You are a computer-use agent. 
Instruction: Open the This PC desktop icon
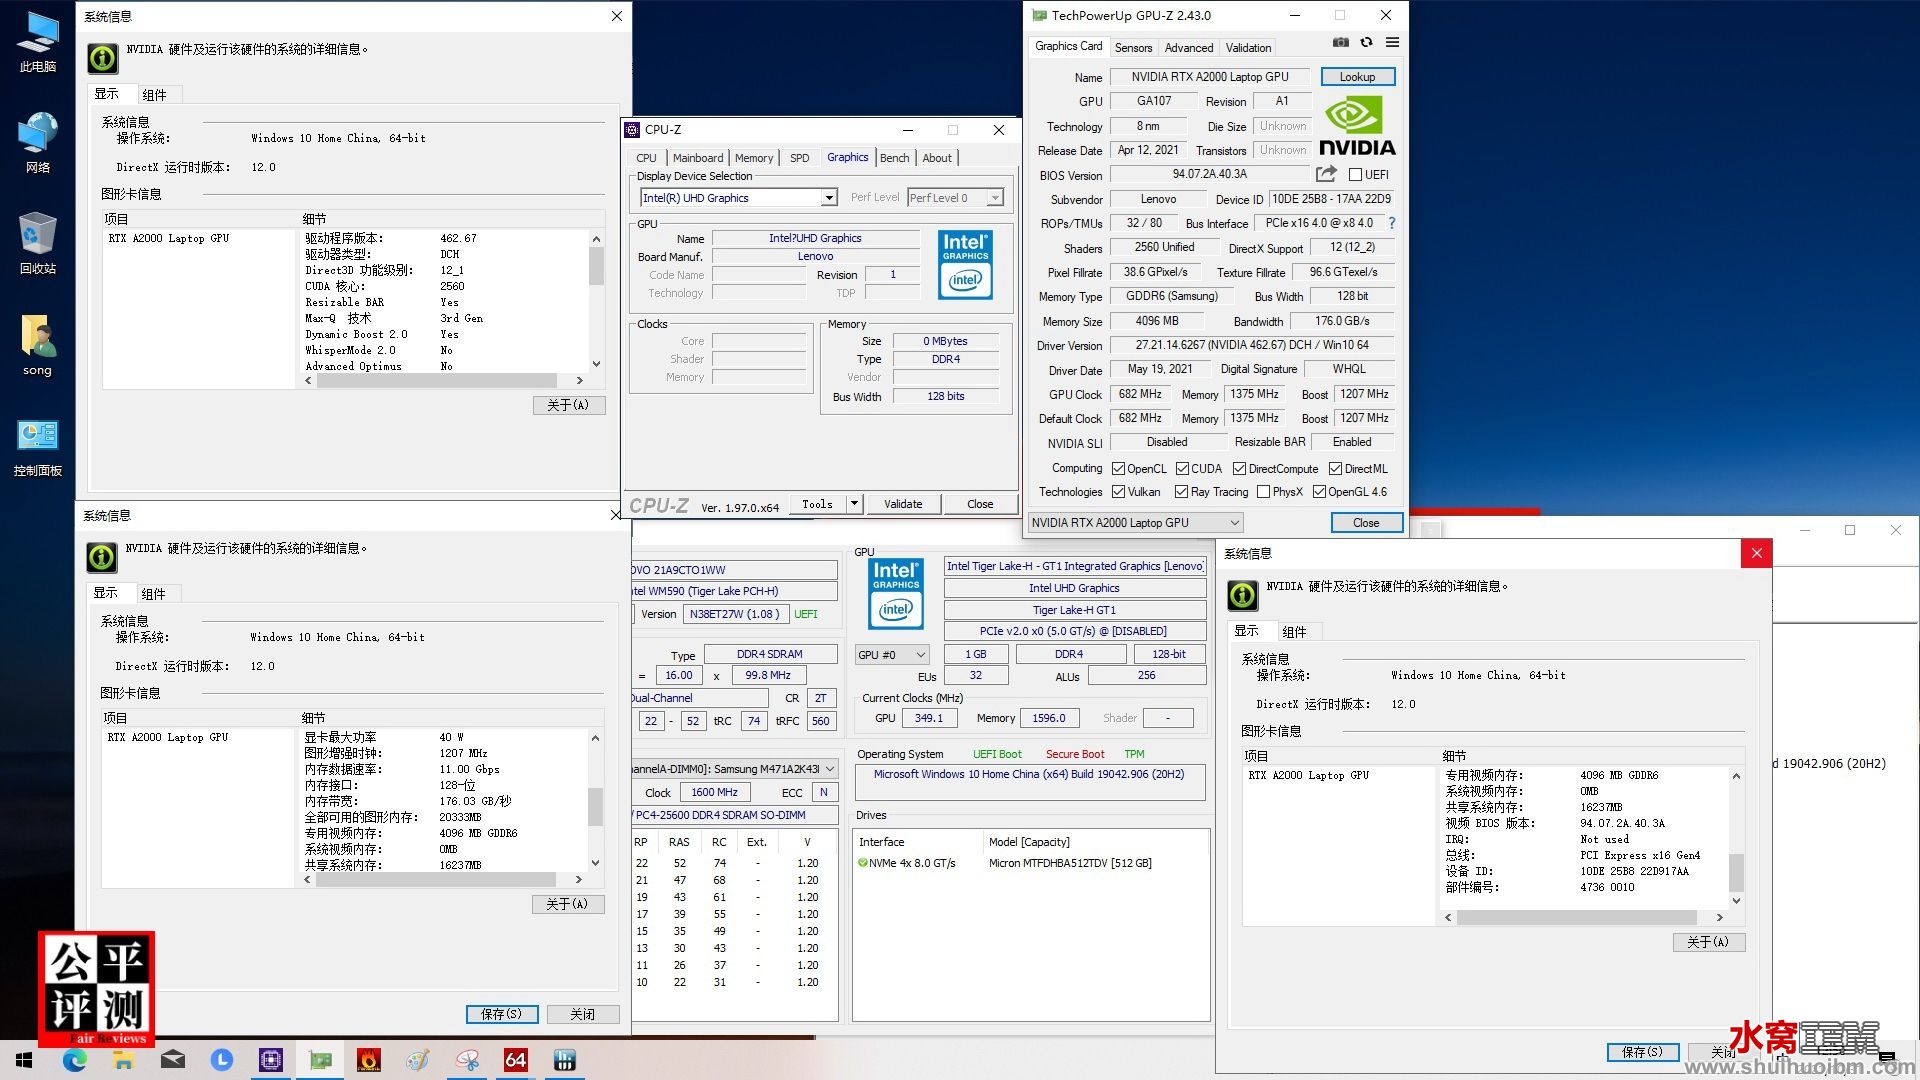[x=38, y=42]
